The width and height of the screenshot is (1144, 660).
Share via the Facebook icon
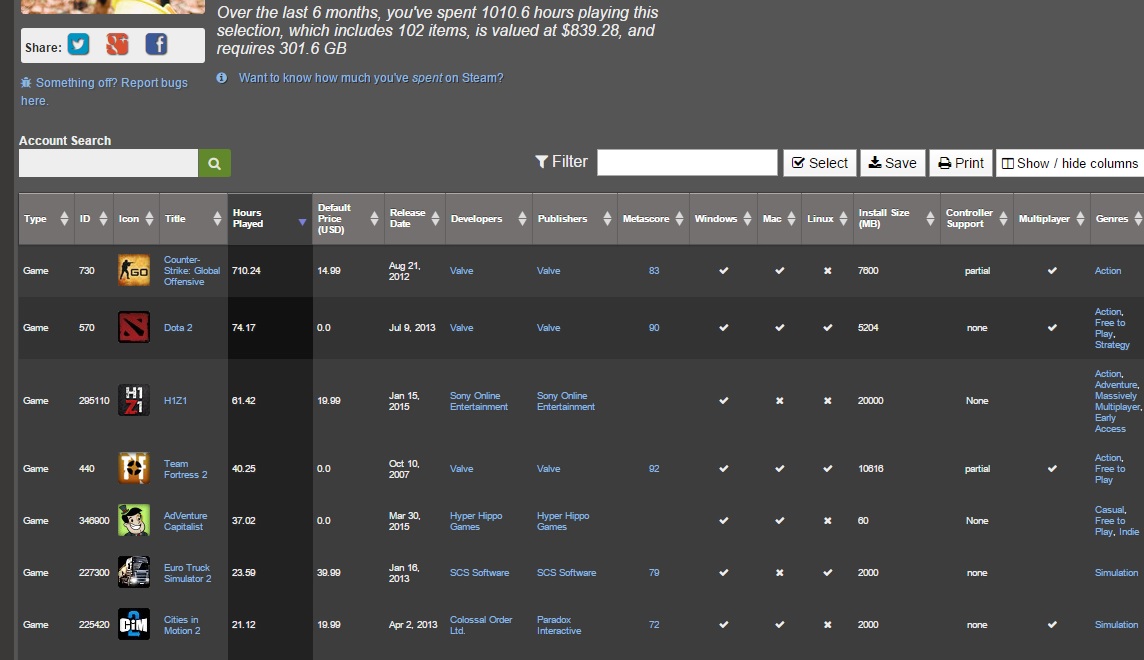coord(156,45)
